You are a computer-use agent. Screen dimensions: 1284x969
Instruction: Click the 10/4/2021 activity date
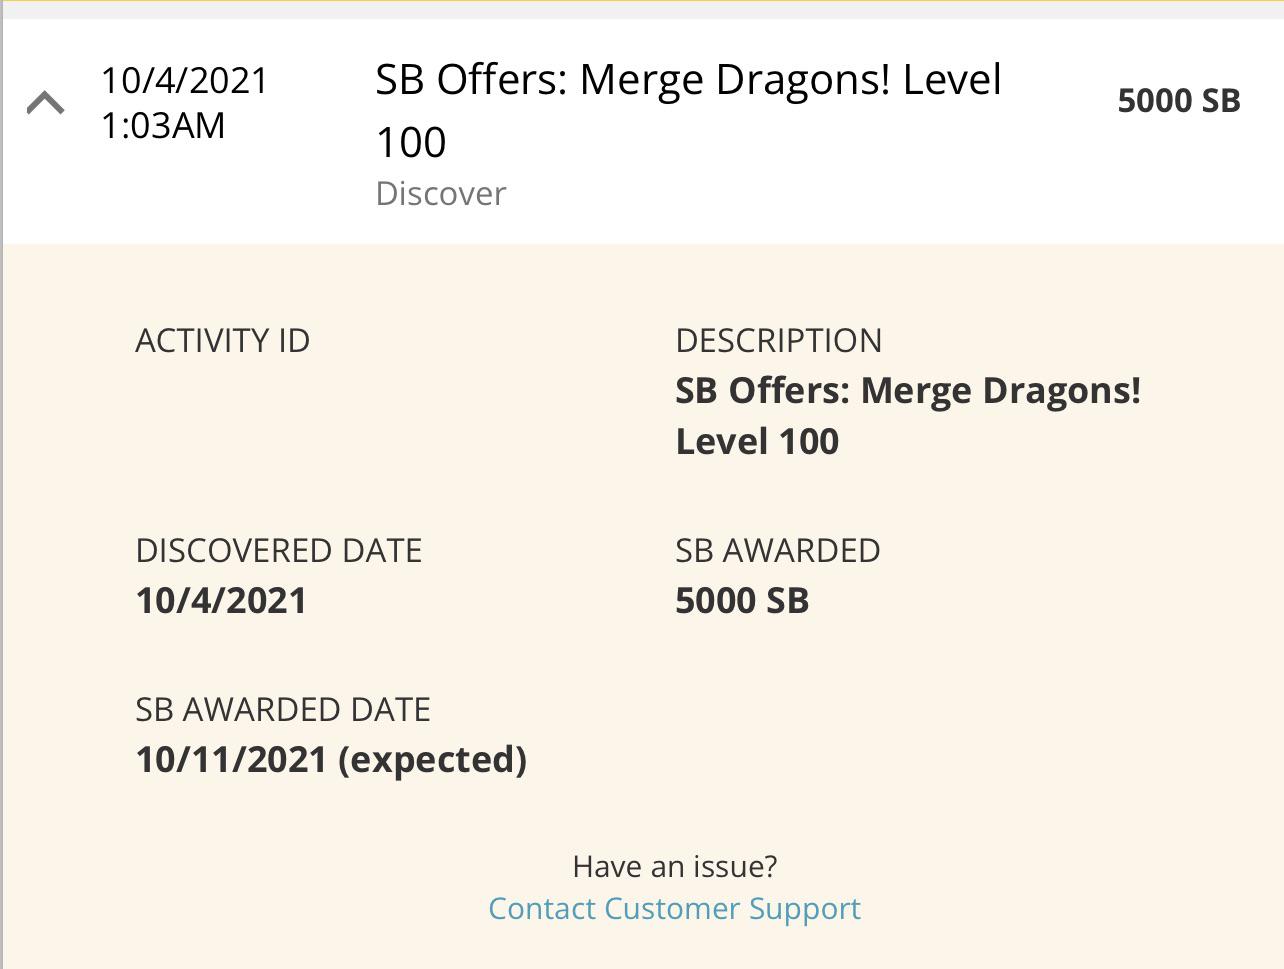tap(184, 80)
